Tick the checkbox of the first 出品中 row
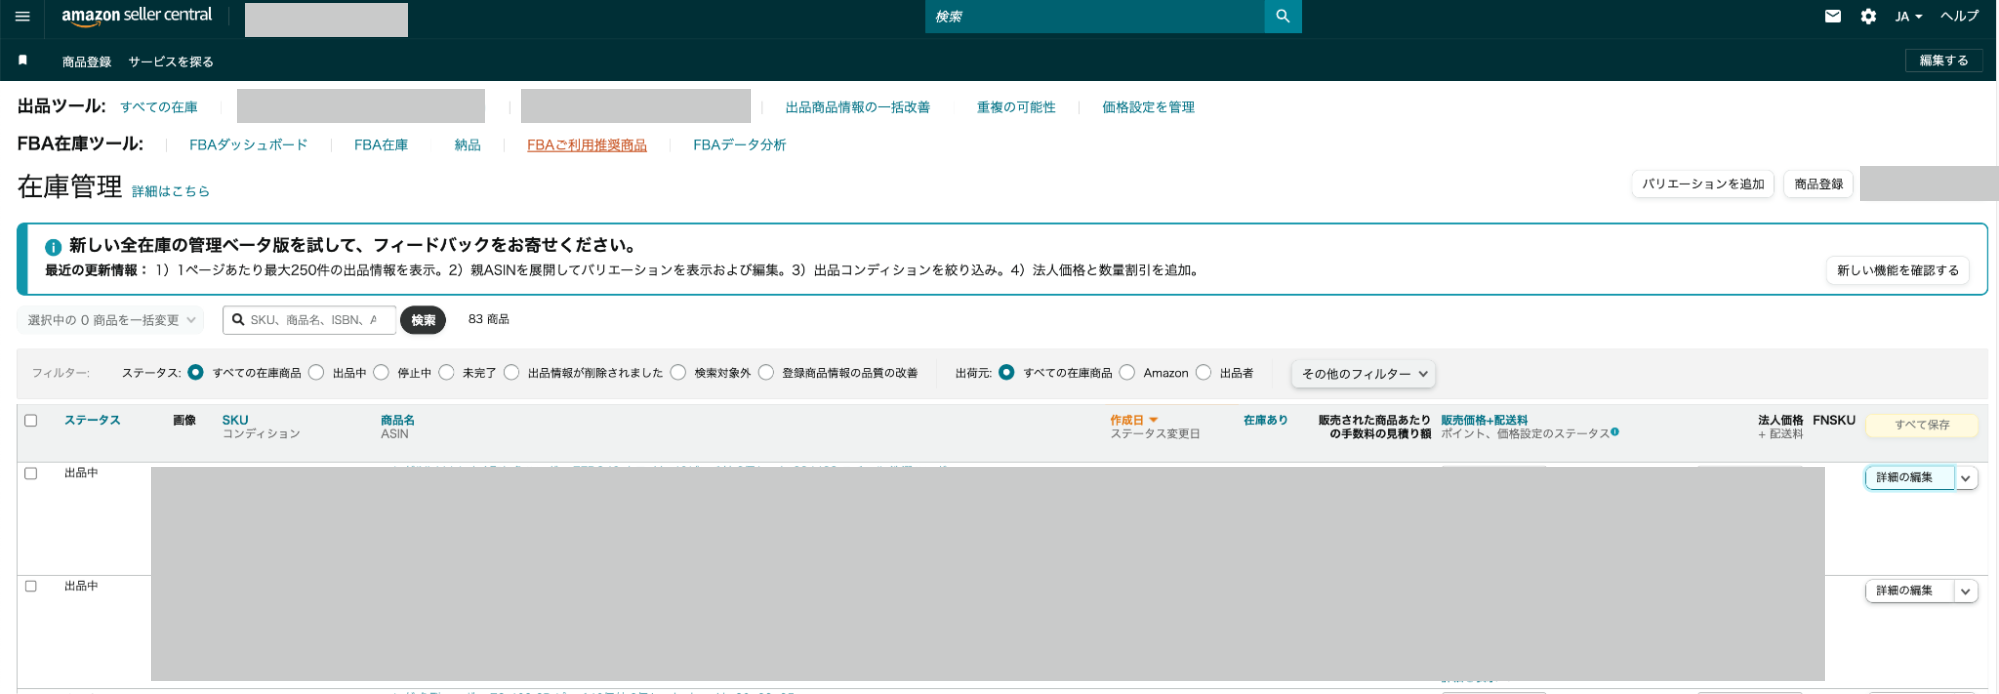Screen dimensions: 1999x694 31,474
